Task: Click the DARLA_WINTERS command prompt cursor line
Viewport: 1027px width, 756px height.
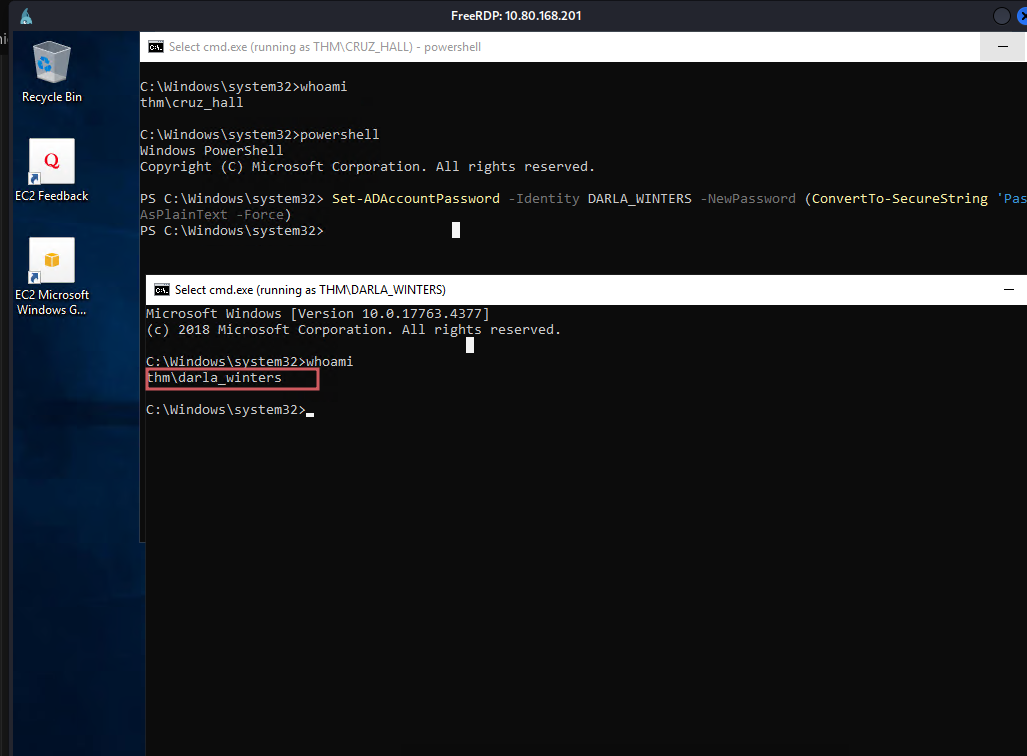Action: [x=226, y=410]
